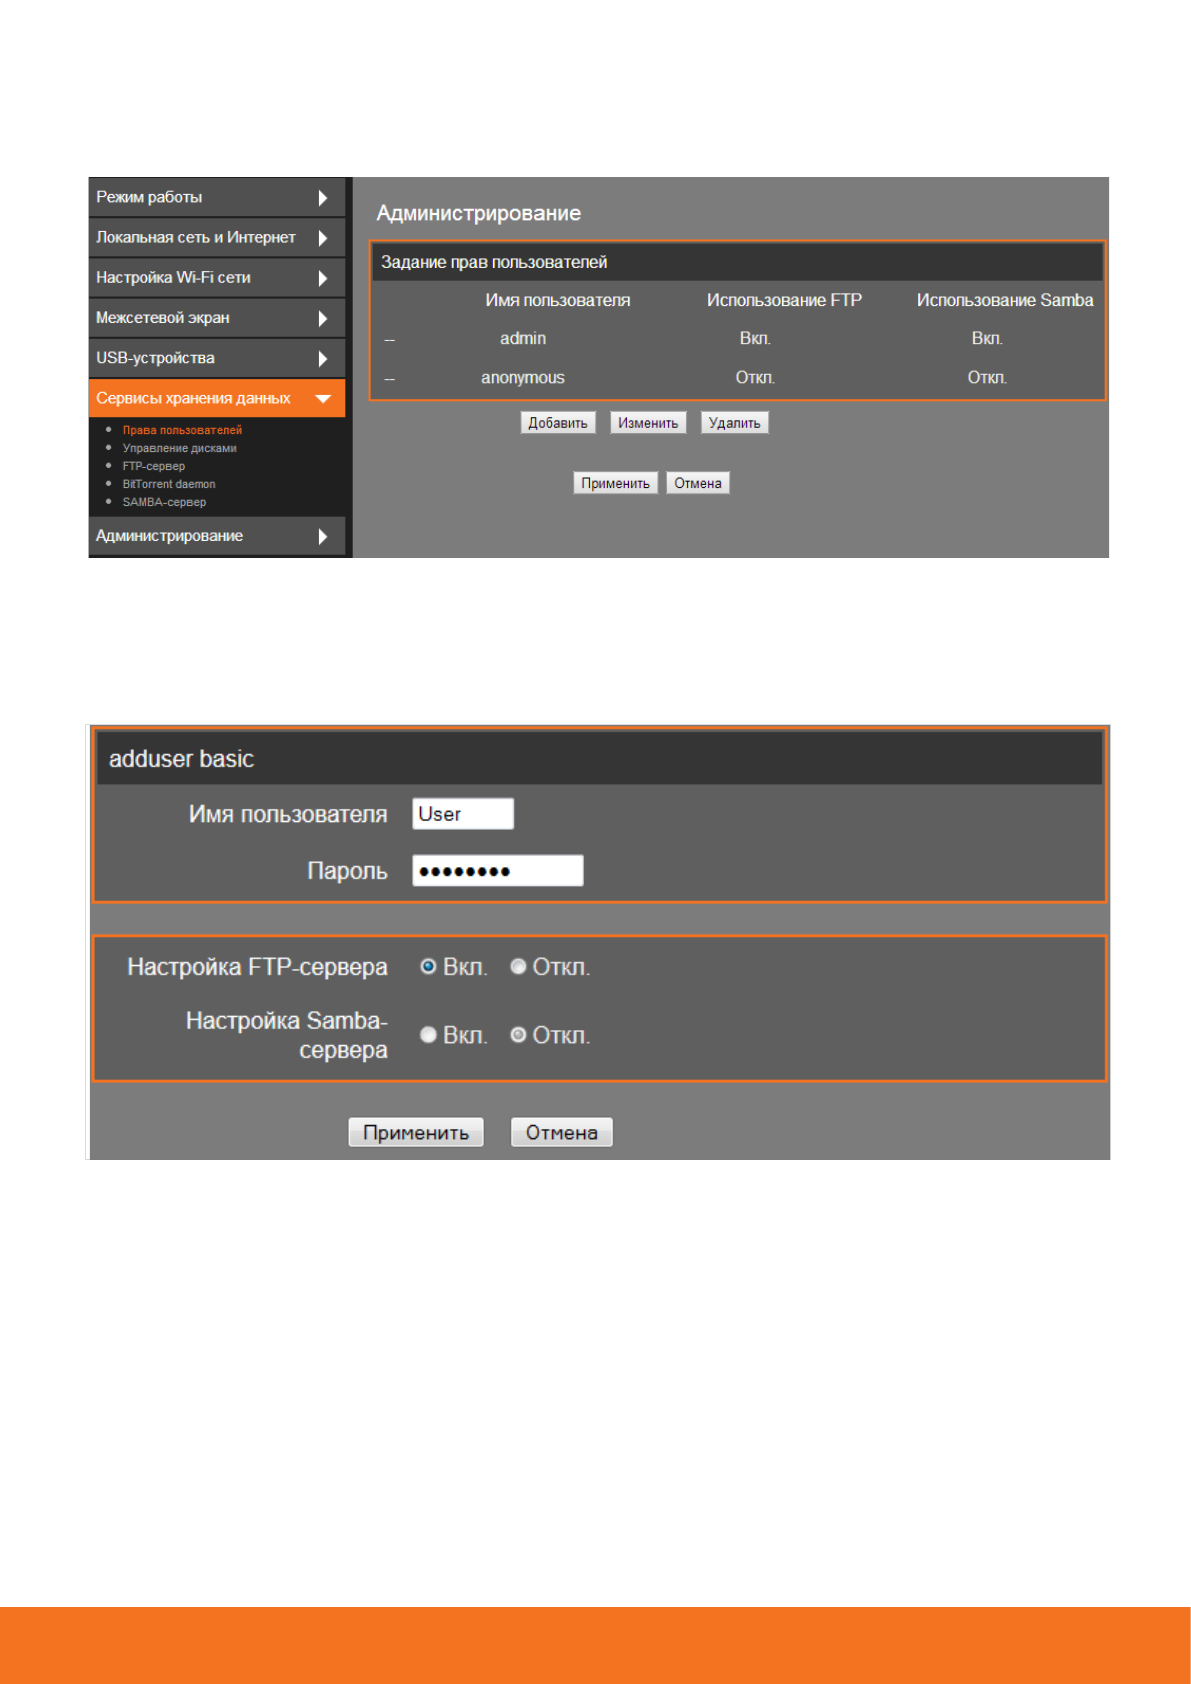Select Откл. radio for FTP-сервера
The width and height of the screenshot is (1191, 1684).
coord(518,967)
